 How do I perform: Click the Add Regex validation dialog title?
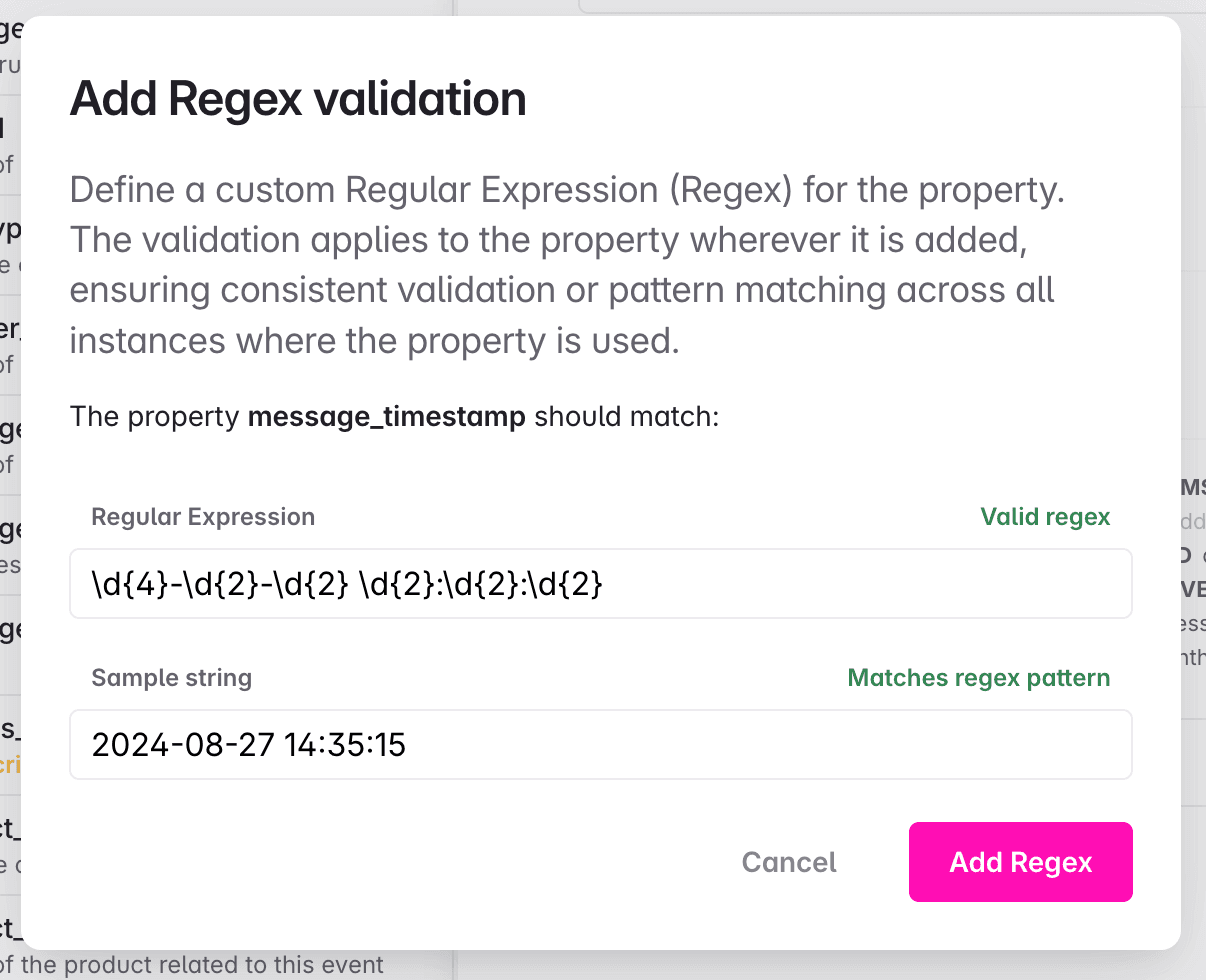pos(297,98)
